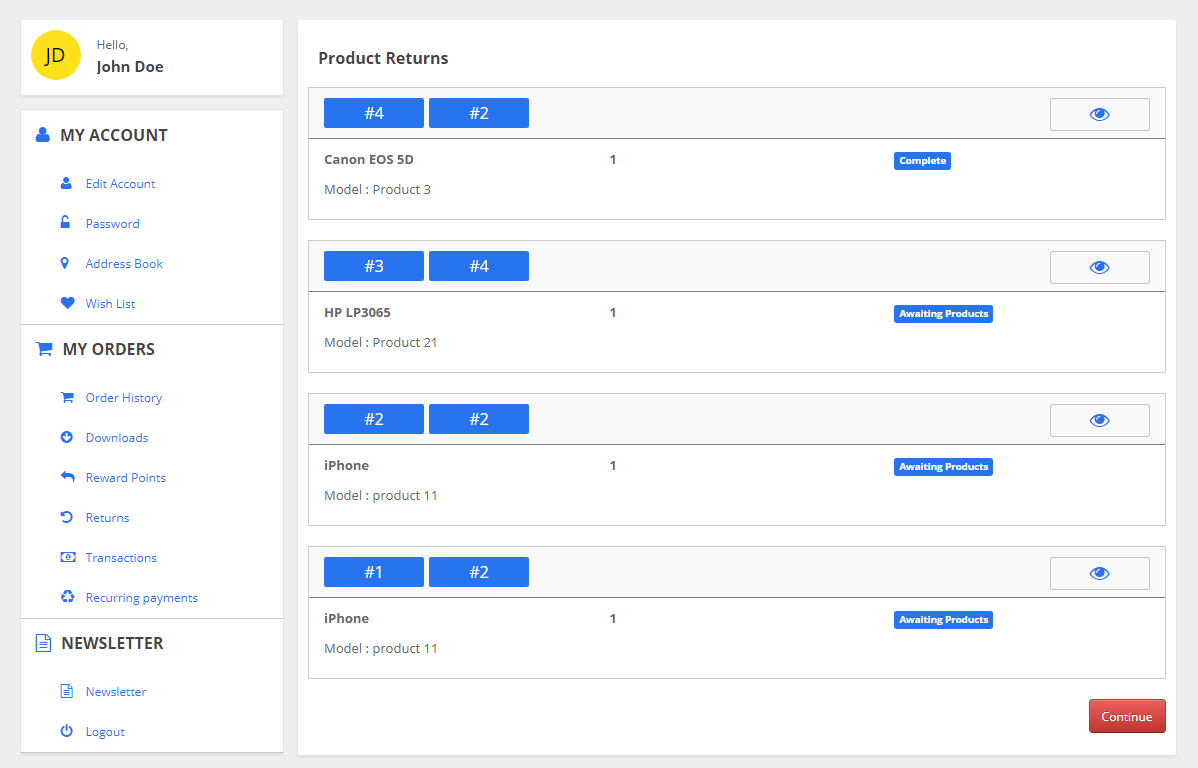Select Returns in the sidebar

pos(107,517)
